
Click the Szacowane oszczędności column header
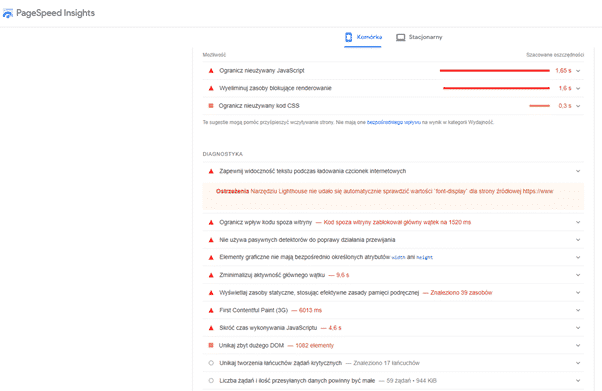tap(555, 55)
